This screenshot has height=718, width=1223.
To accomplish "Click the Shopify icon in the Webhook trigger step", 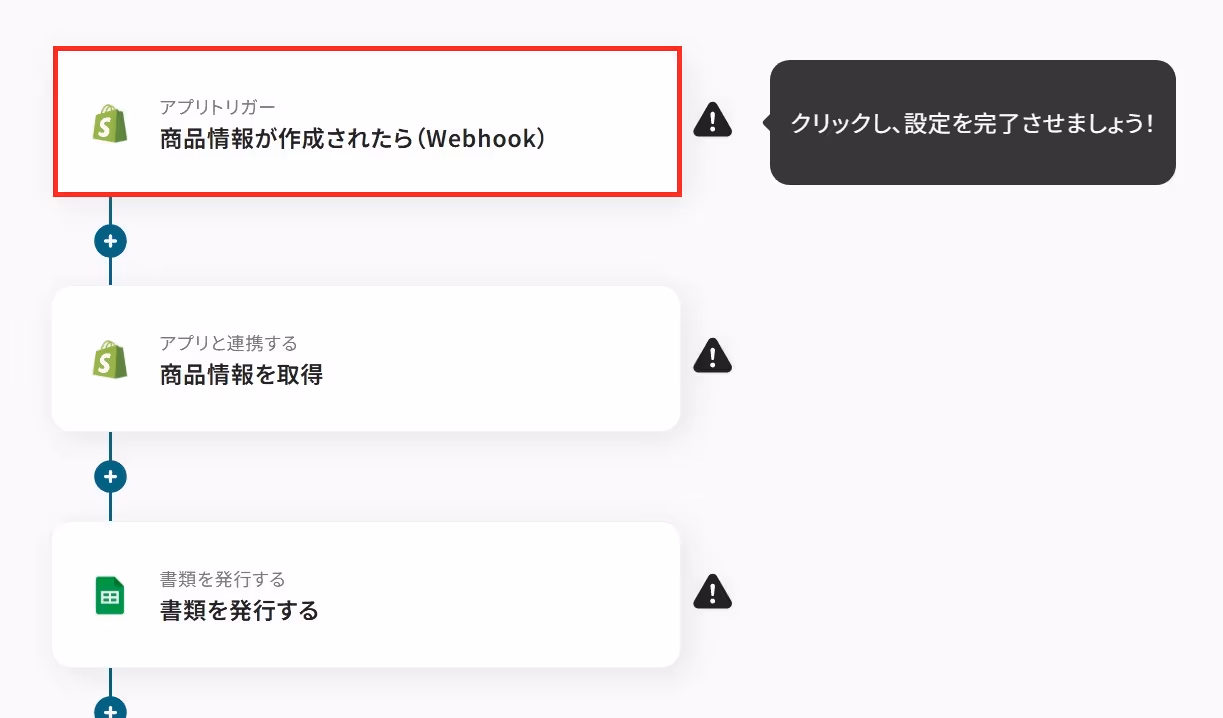I will tap(110, 123).
